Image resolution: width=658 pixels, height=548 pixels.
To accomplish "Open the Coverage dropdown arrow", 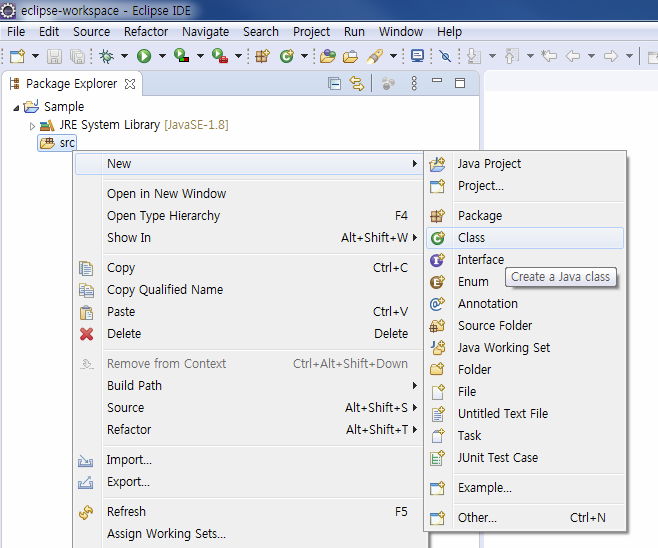I will [201, 56].
